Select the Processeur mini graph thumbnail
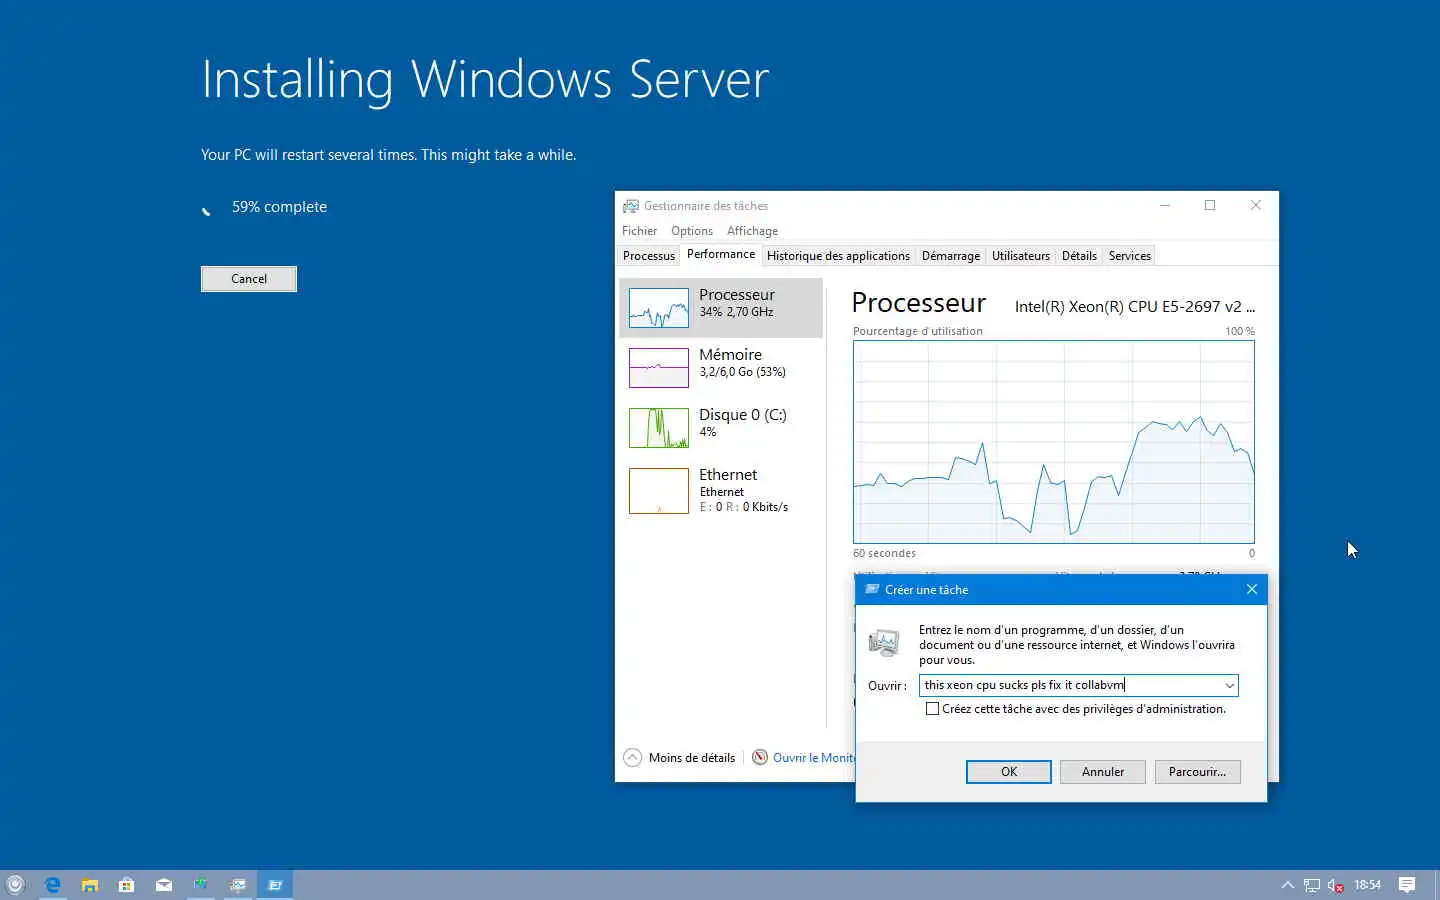Screen dimensions: 1440x900 (658, 308)
